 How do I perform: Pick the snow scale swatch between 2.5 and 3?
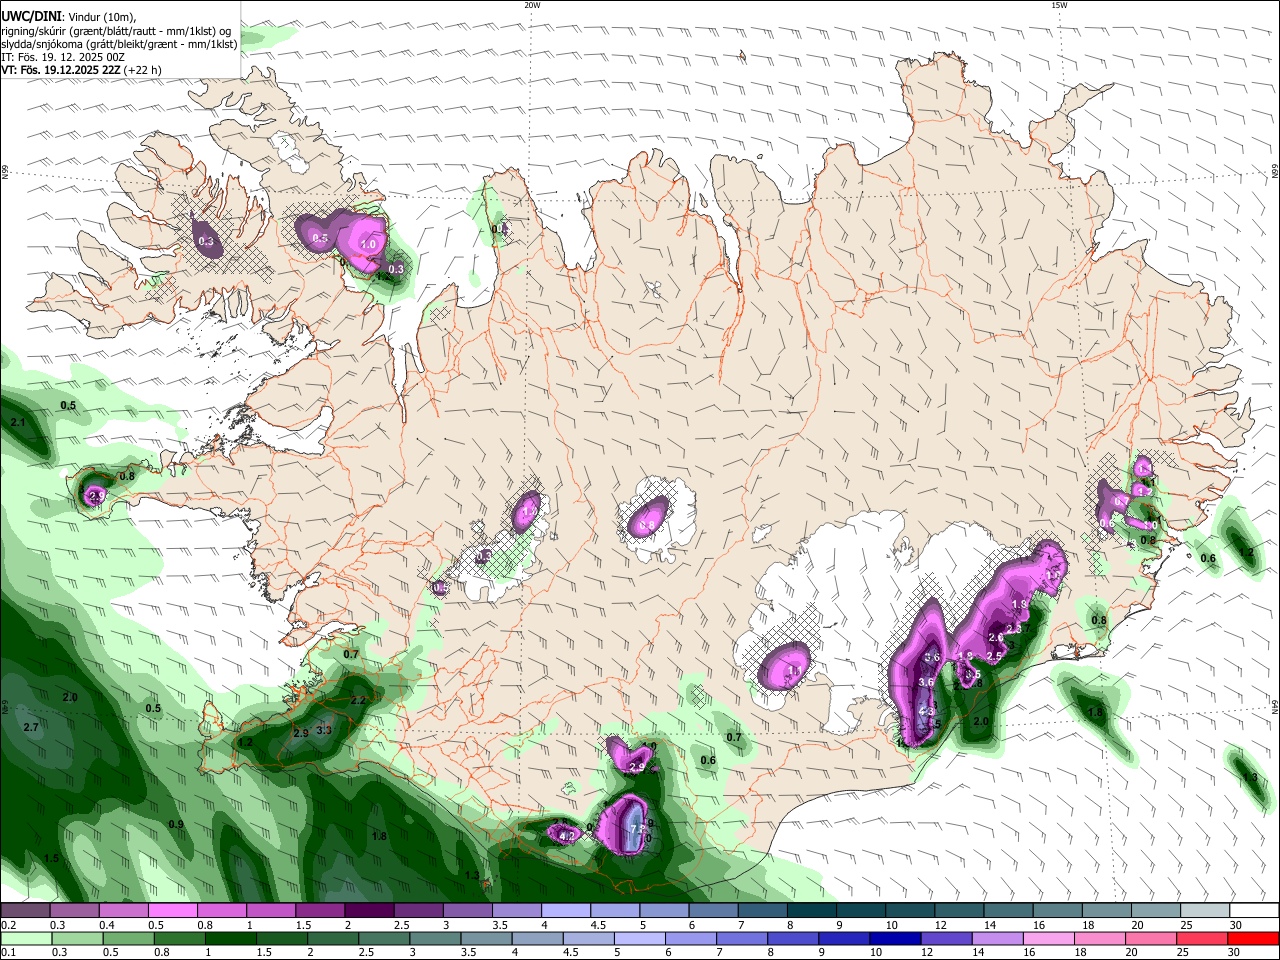click(x=419, y=911)
